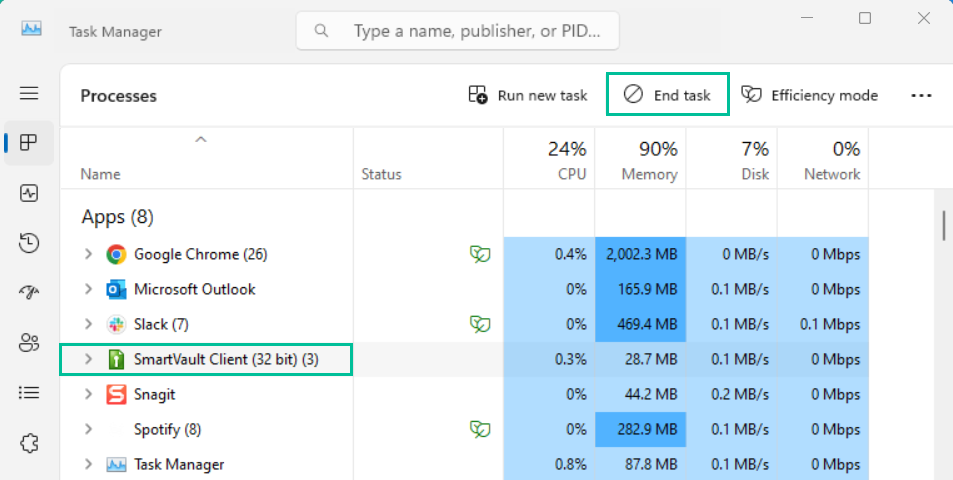The width and height of the screenshot is (953, 480).
Task: Focus the name, publisher, or PID search box
Action: tap(458, 30)
